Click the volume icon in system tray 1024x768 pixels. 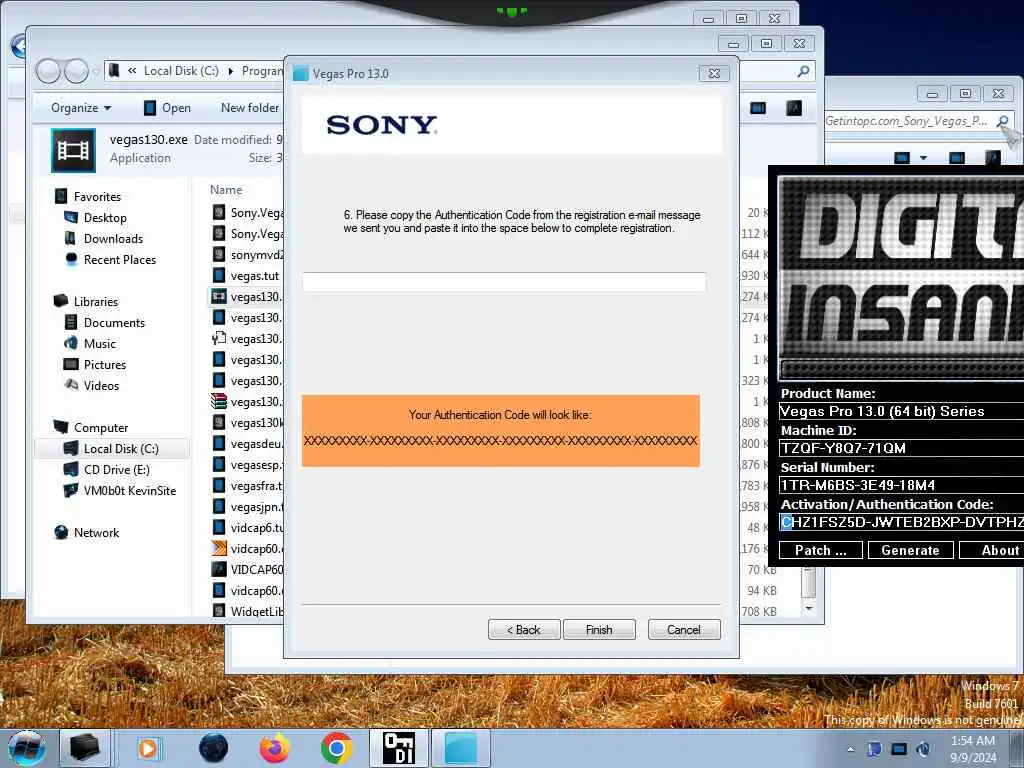point(923,749)
